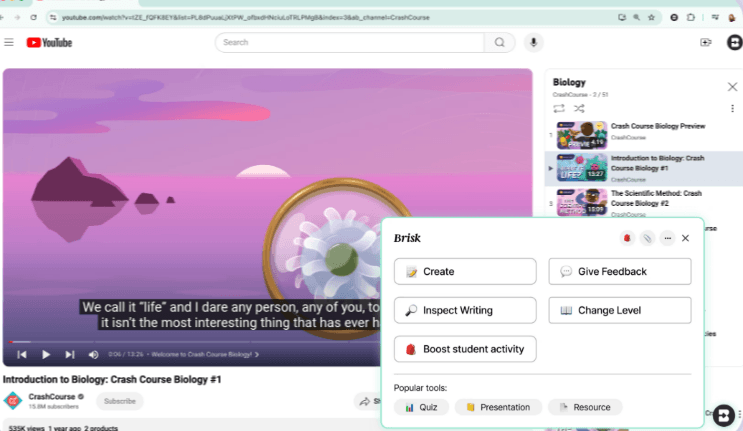The image size is (743, 431).
Task: Click the Give Feedback button
Action: (620, 271)
